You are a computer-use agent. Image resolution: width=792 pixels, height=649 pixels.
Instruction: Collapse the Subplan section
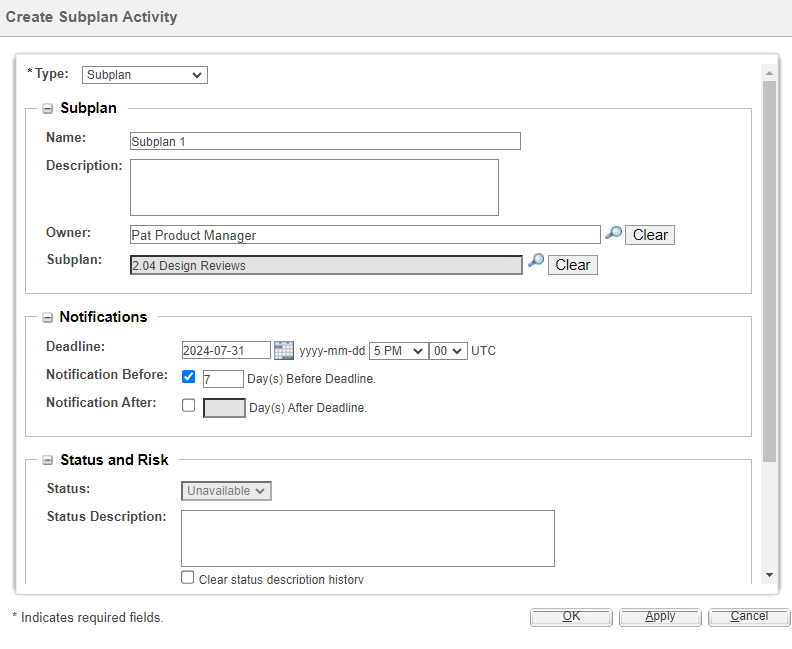point(47,109)
